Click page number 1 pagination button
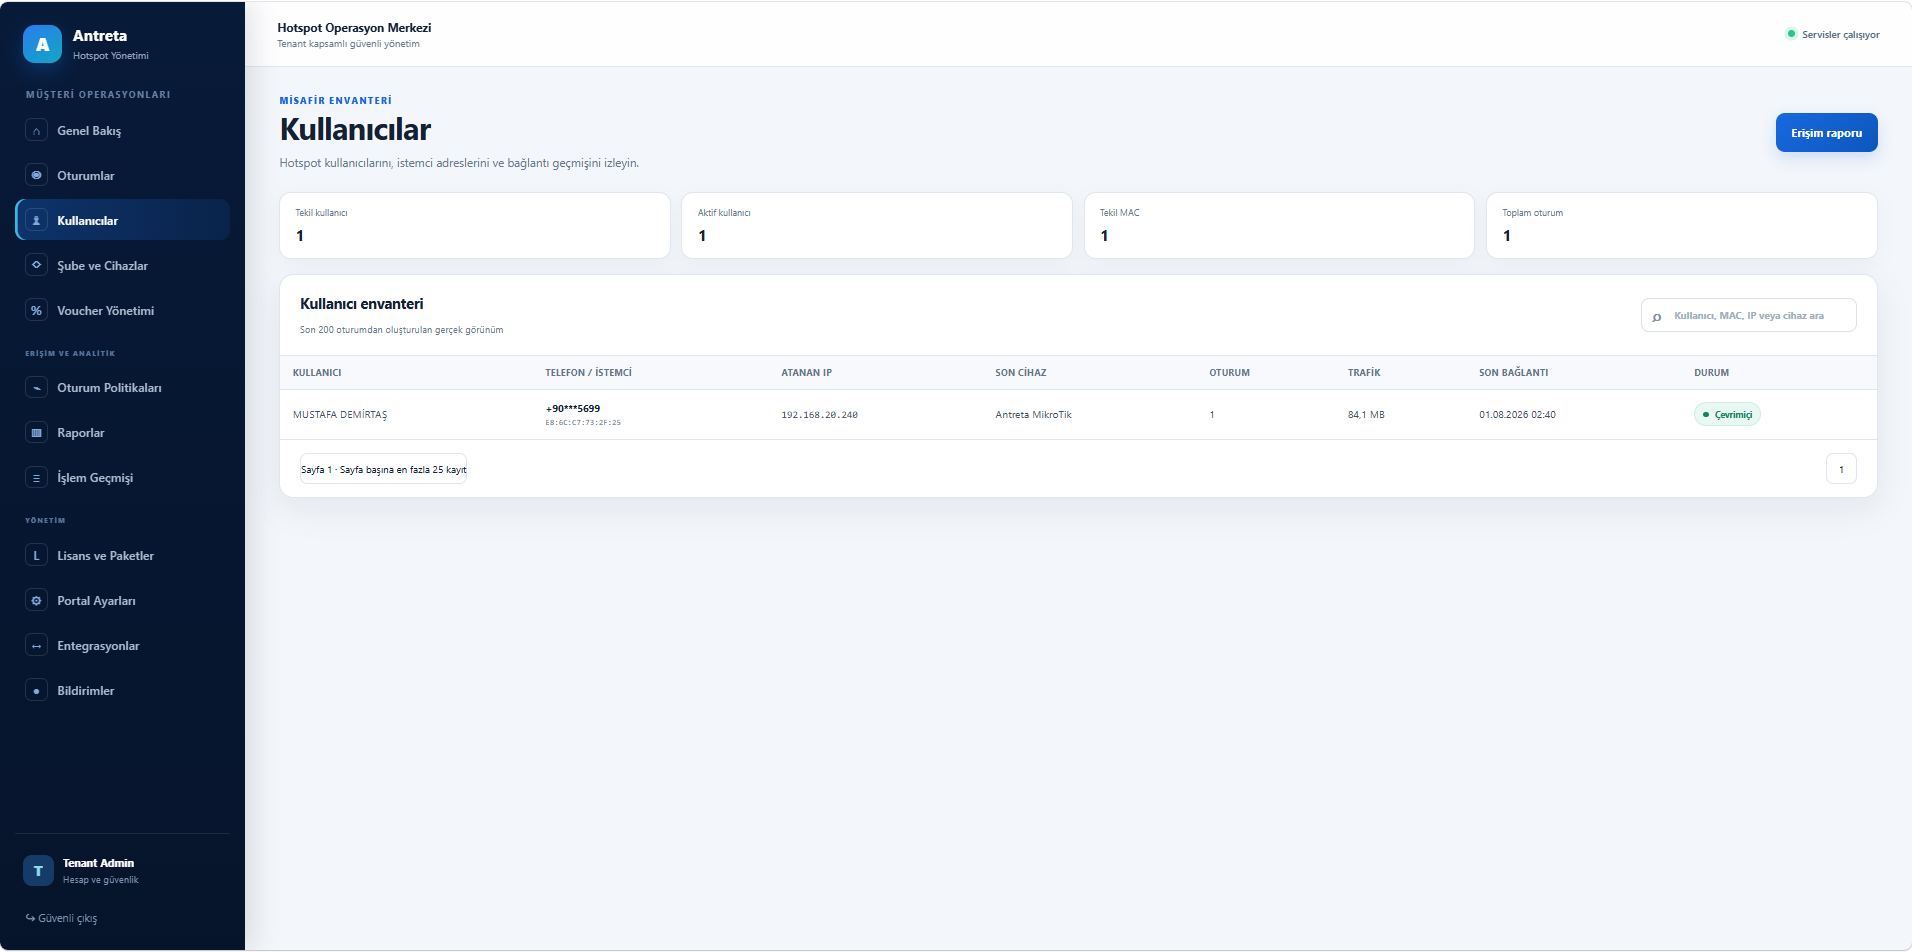Viewport: 1912px width, 952px height. (1841, 469)
